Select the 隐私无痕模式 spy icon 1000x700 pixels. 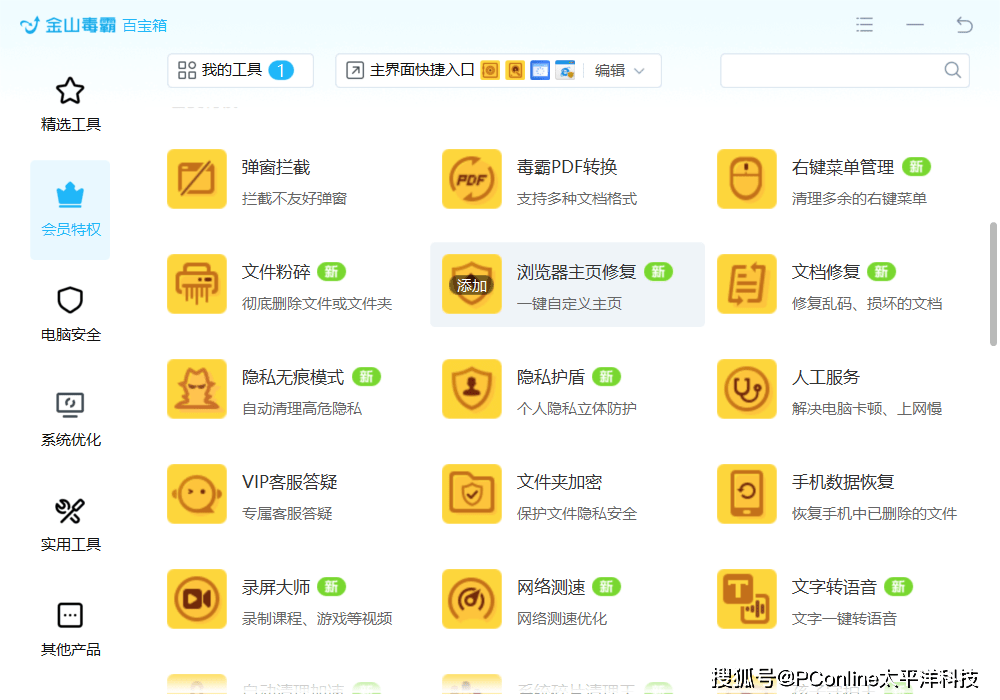(x=196, y=389)
